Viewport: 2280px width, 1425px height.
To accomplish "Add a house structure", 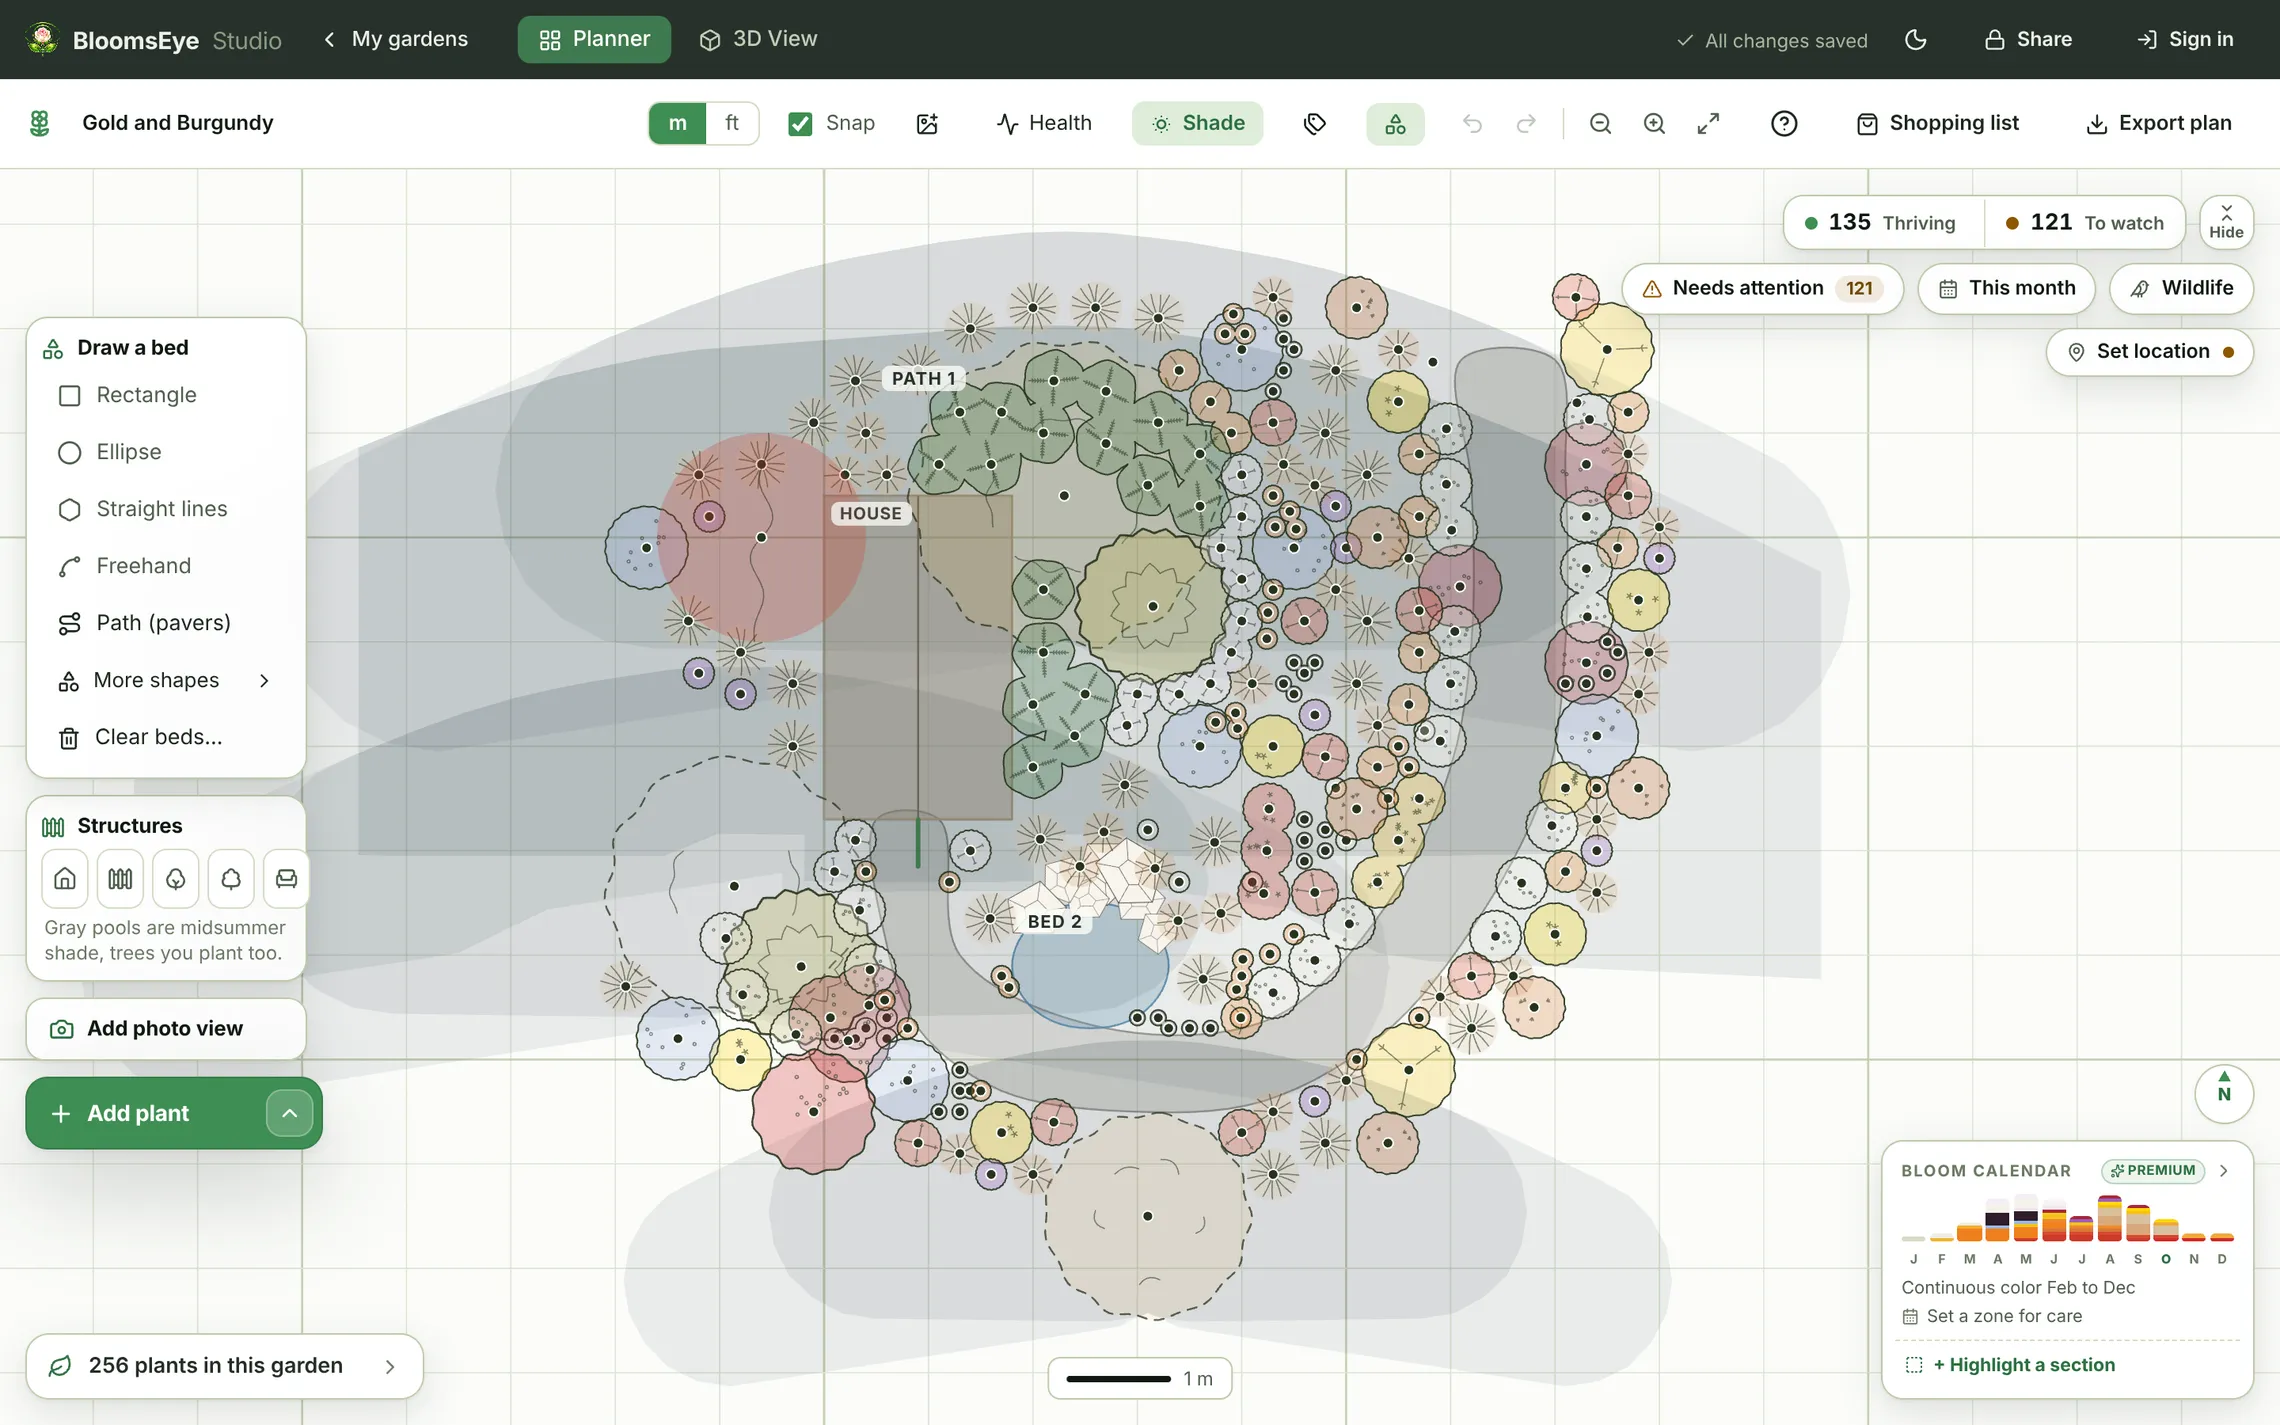I will (x=65, y=879).
